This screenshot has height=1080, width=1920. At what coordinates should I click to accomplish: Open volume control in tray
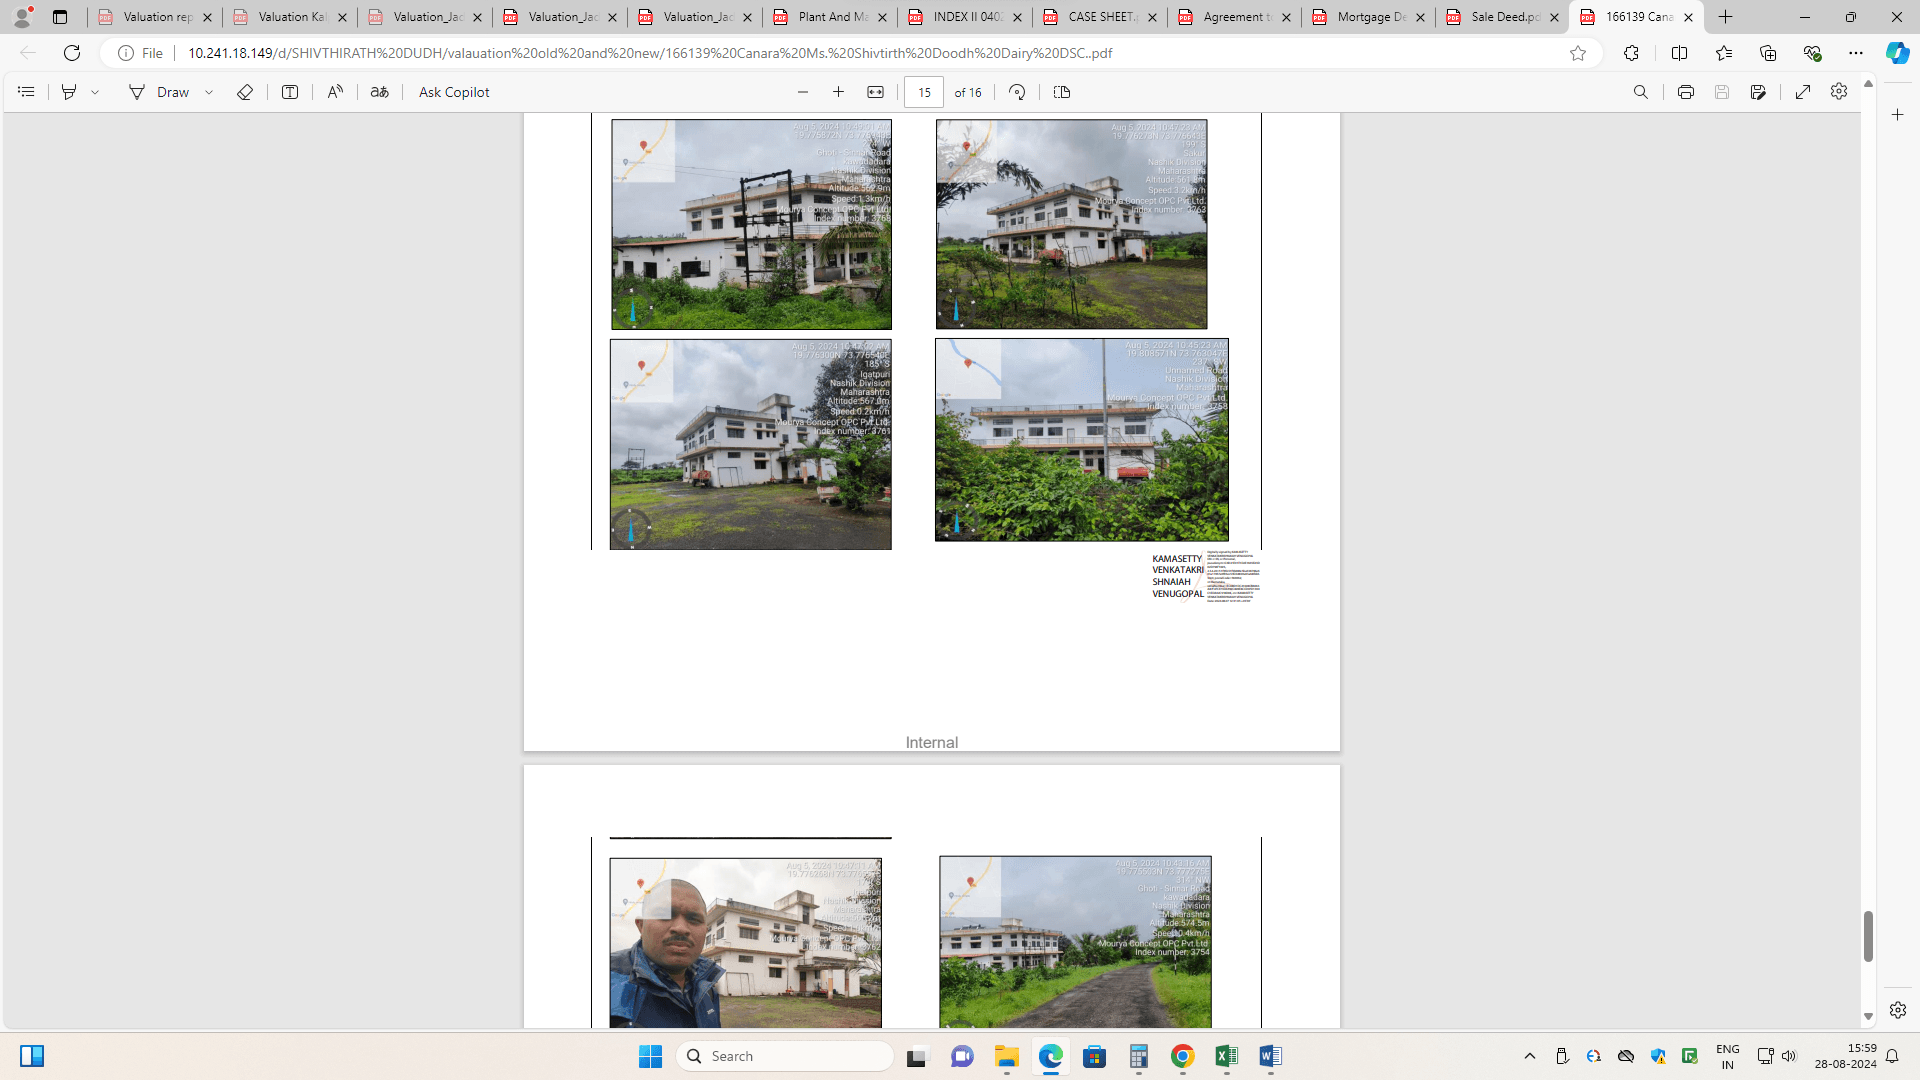point(1789,1056)
